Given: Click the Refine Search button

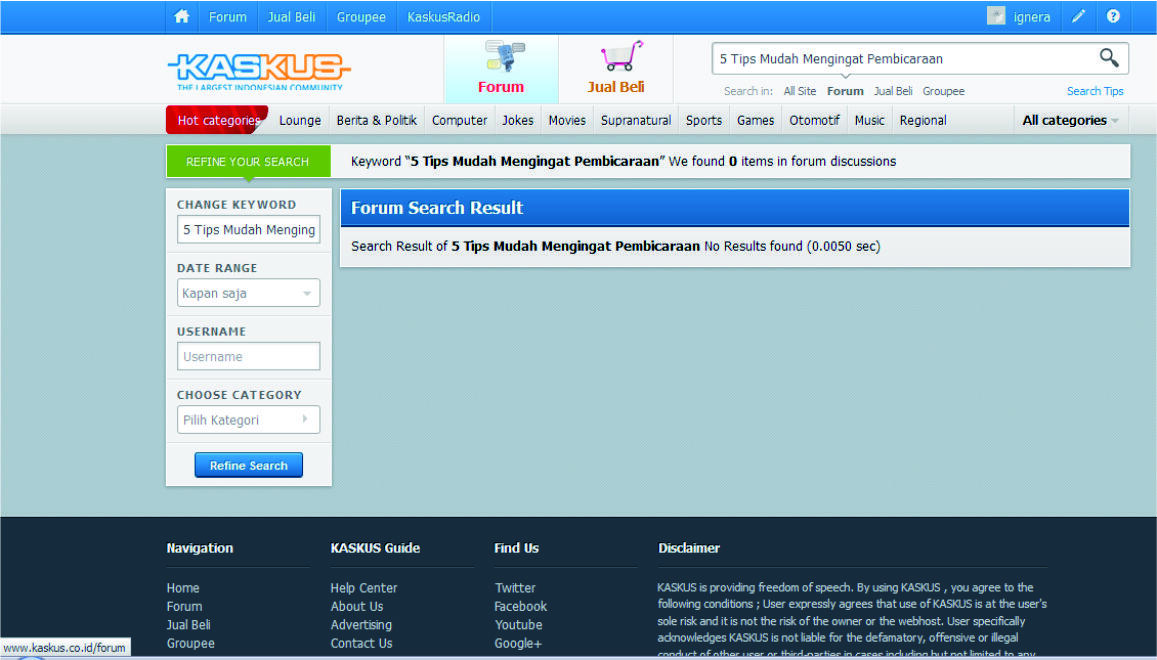Looking at the screenshot, I should [x=249, y=465].
